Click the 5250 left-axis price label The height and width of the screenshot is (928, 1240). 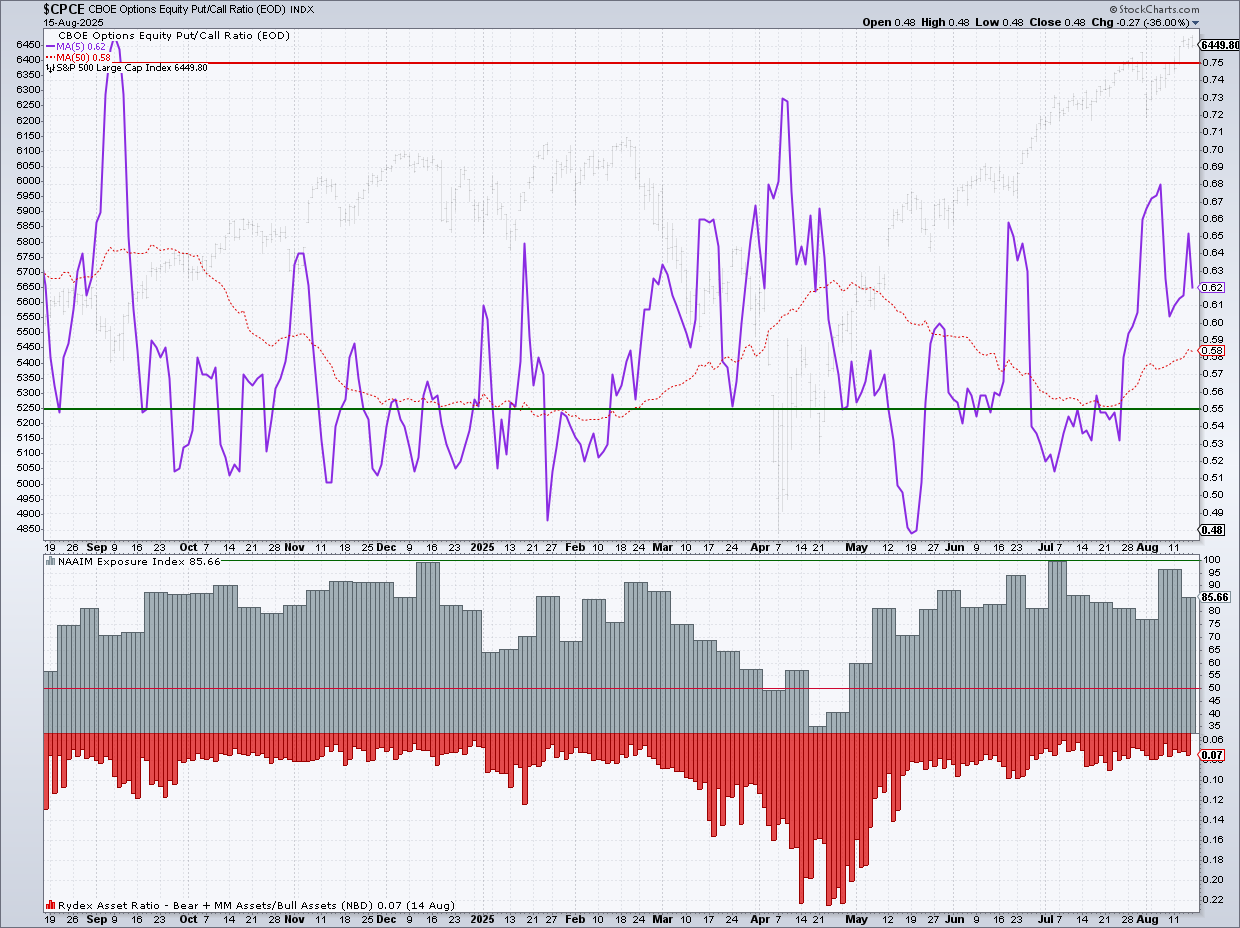tap(27, 408)
